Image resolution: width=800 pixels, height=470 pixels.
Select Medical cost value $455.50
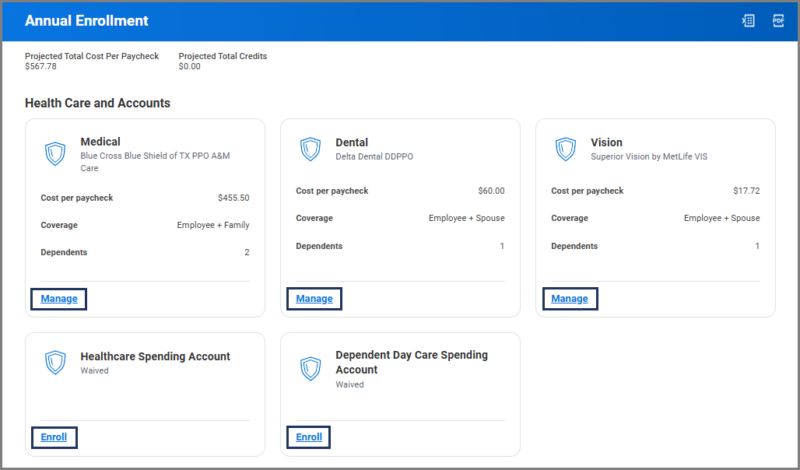[x=234, y=198]
